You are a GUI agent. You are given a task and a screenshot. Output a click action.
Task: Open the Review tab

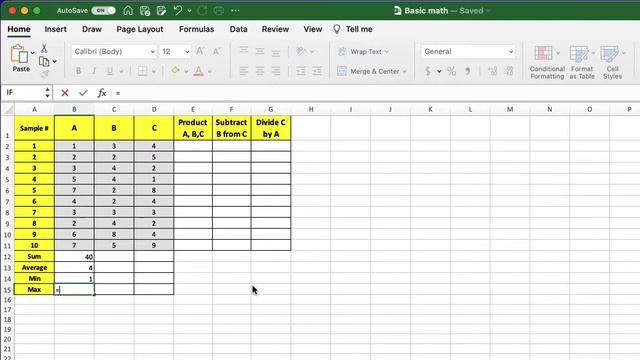(276, 29)
